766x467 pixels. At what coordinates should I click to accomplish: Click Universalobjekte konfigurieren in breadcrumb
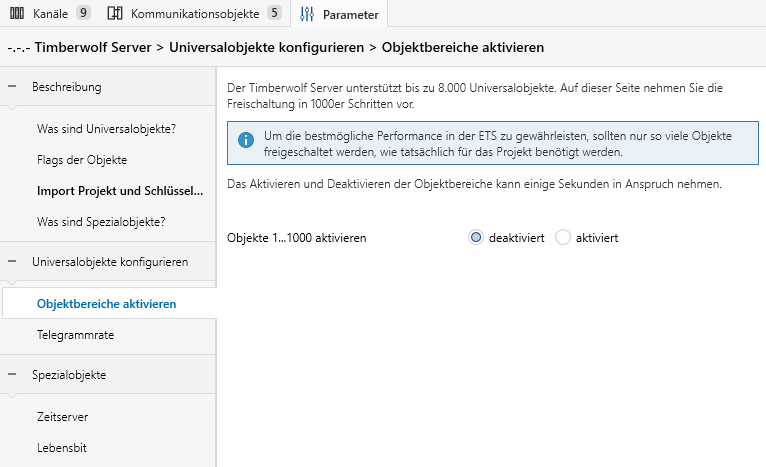267,47
